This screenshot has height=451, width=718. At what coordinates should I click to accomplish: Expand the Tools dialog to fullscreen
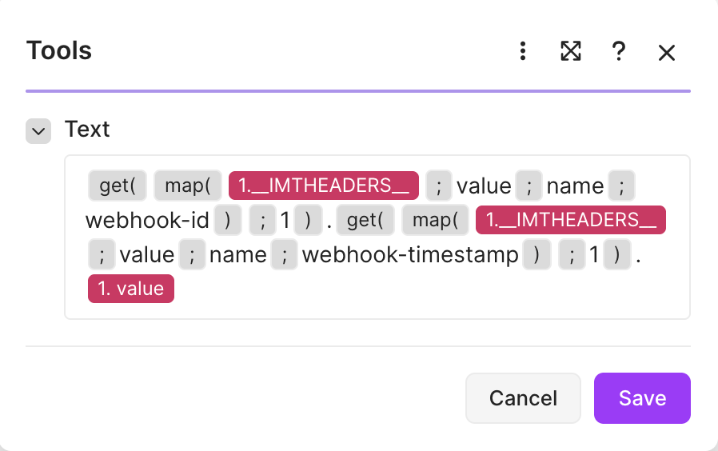571,51
